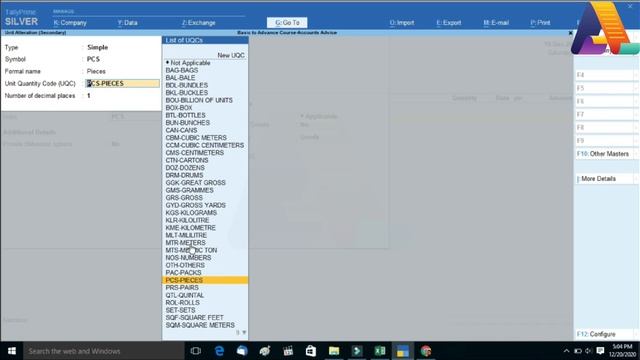Select GYD-GROSS YARDS entry
This screenshot has width=640, height=360.
coord(196,205)
